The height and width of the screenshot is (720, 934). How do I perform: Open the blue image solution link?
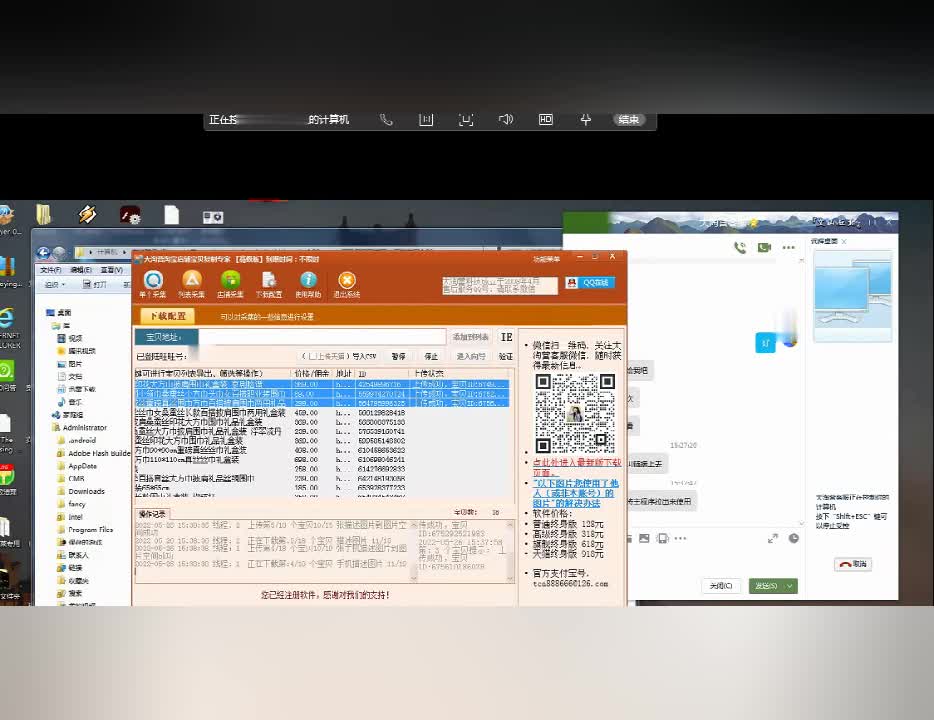click(x=575, y=493)
